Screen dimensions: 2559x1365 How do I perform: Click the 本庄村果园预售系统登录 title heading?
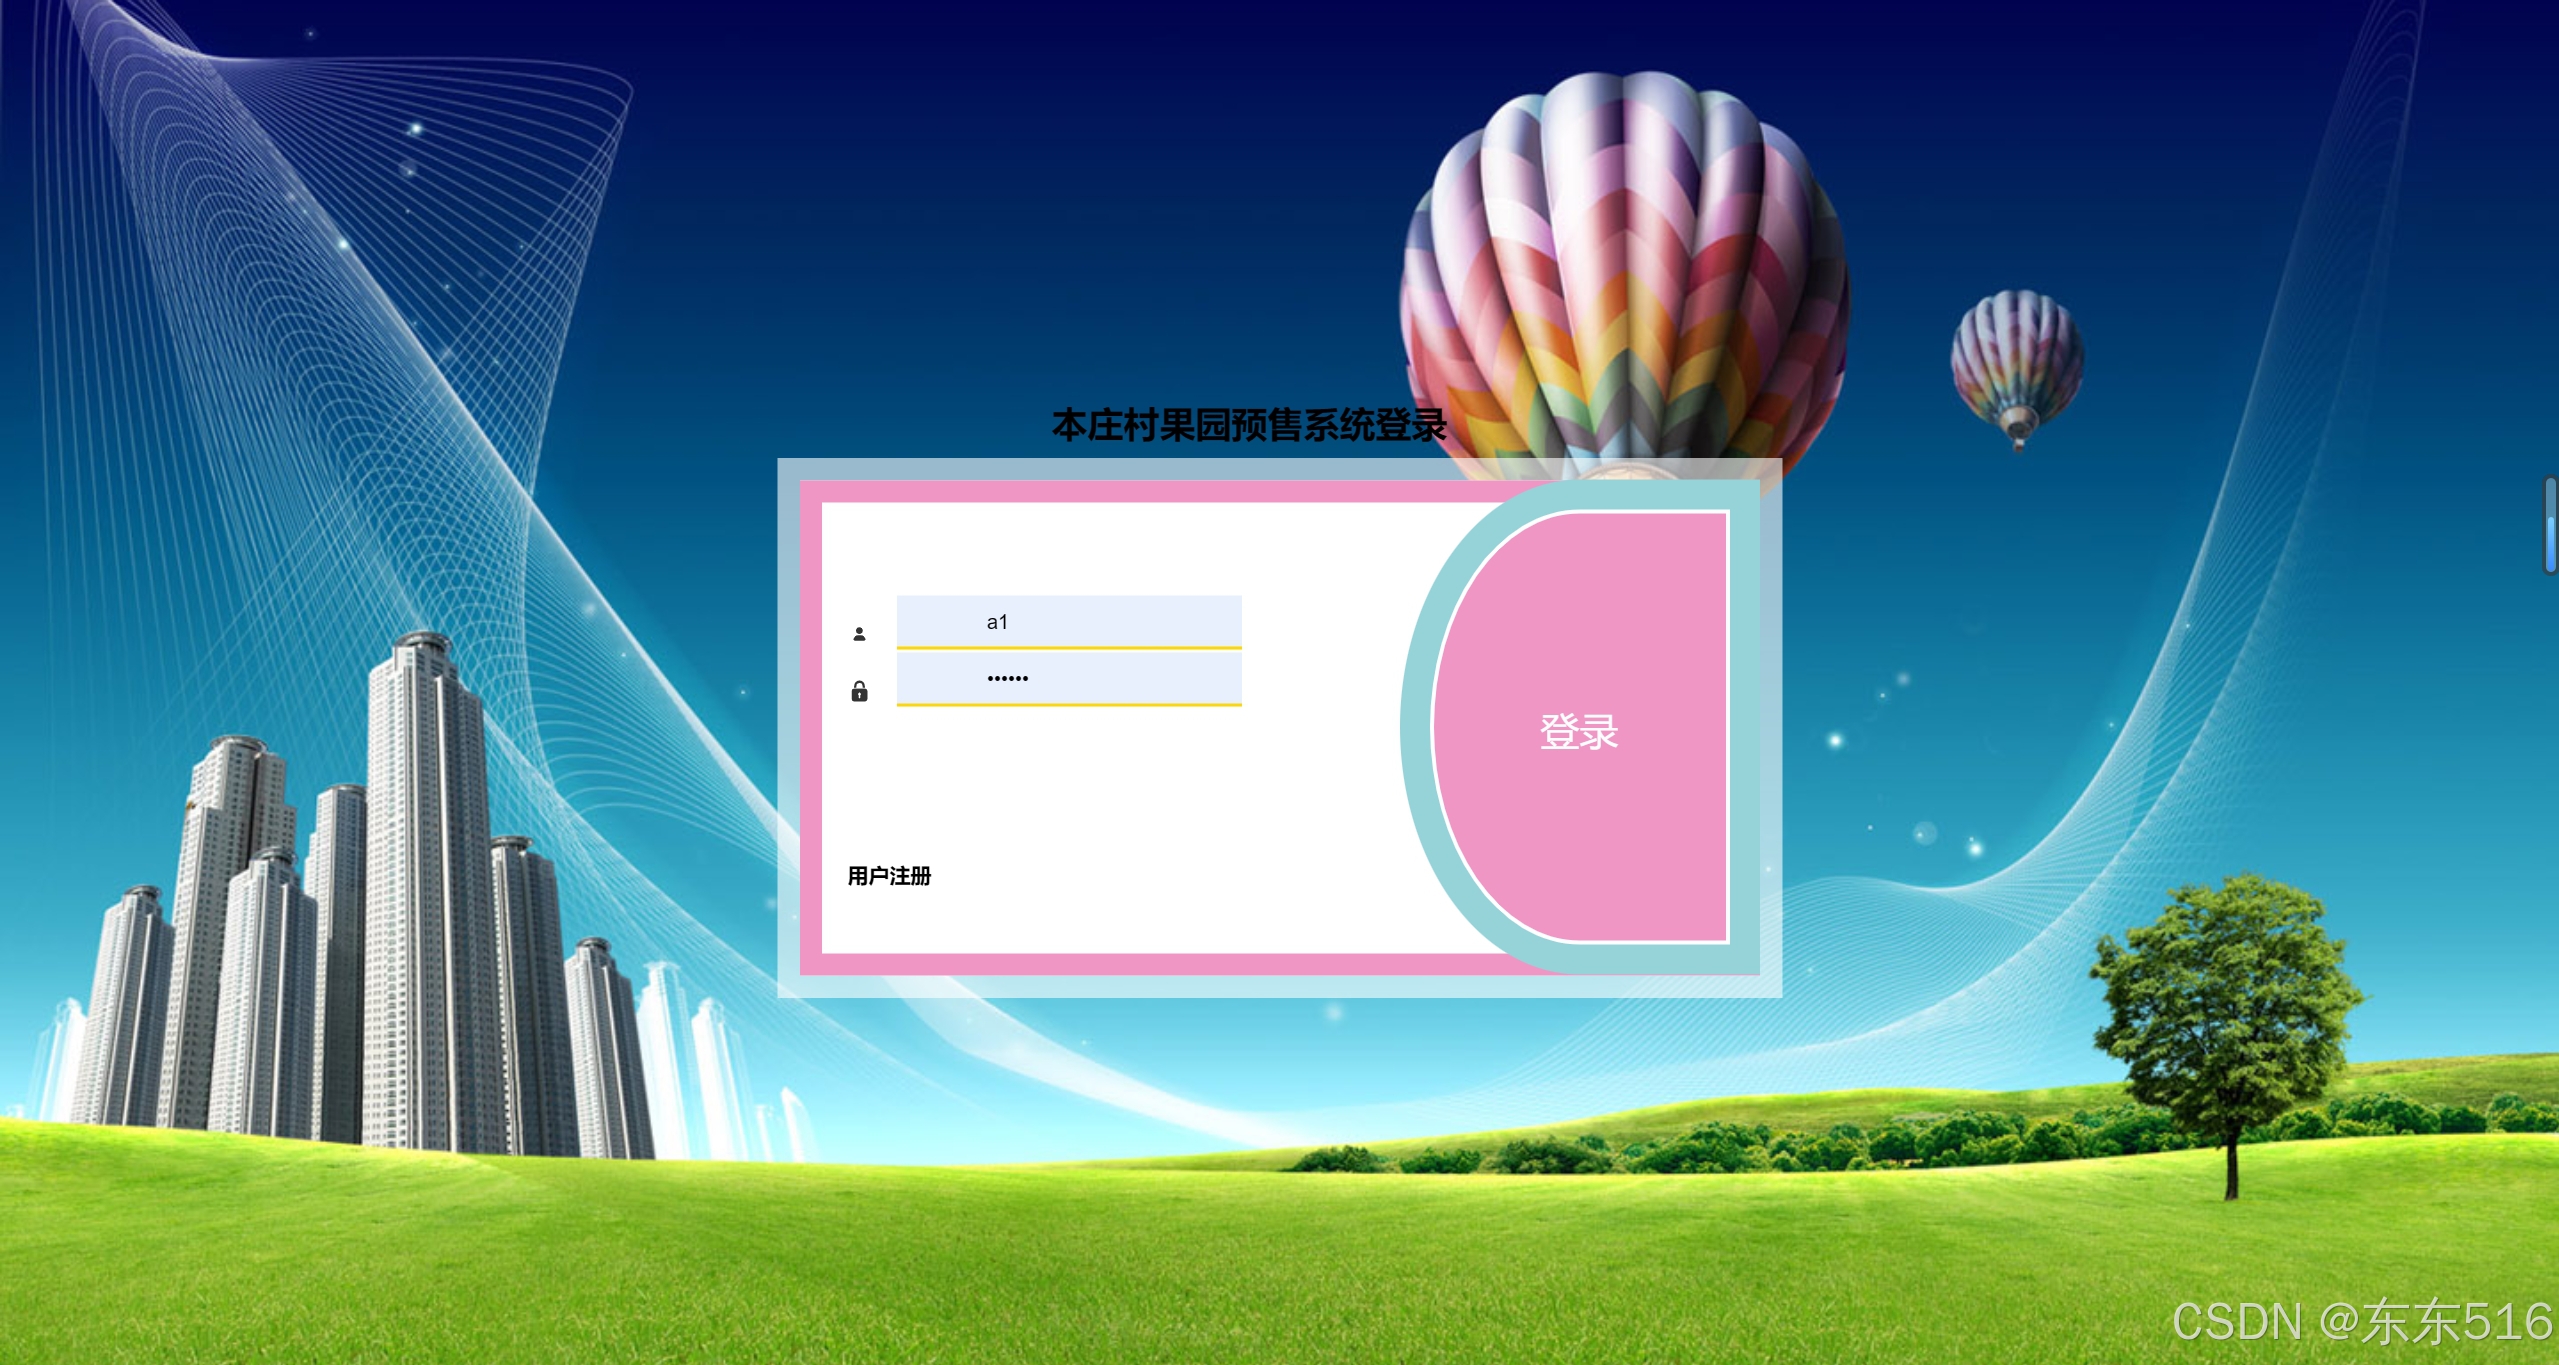[x=1249, y=426]
